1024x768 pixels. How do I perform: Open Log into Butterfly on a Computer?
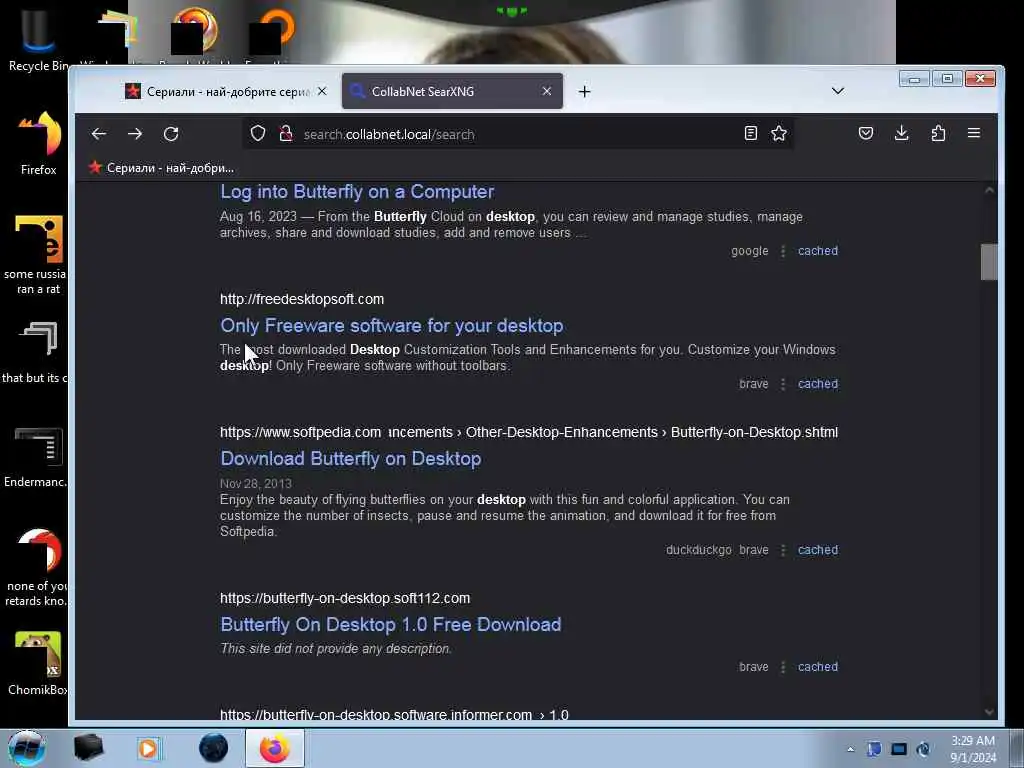357,191
